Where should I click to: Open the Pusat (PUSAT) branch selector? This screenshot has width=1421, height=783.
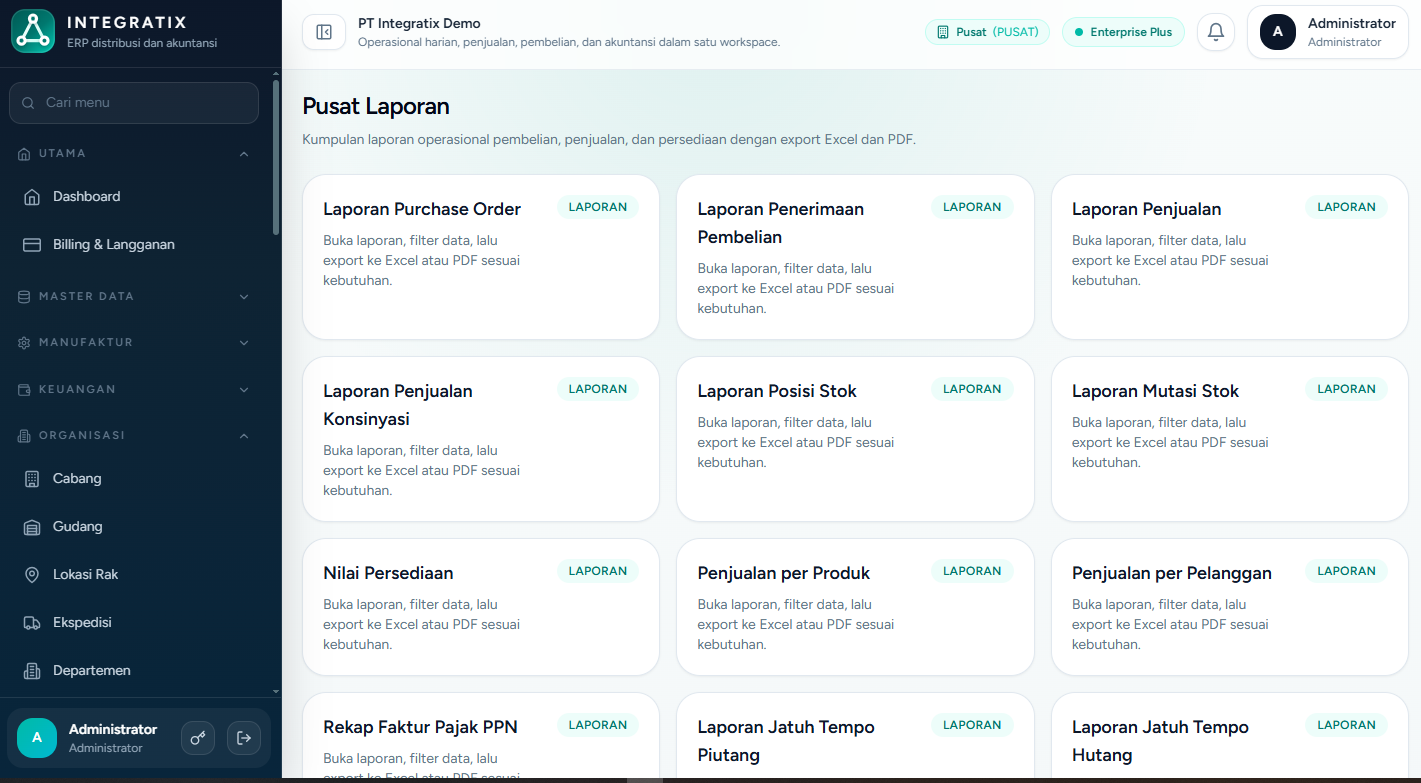click(987, 32)
